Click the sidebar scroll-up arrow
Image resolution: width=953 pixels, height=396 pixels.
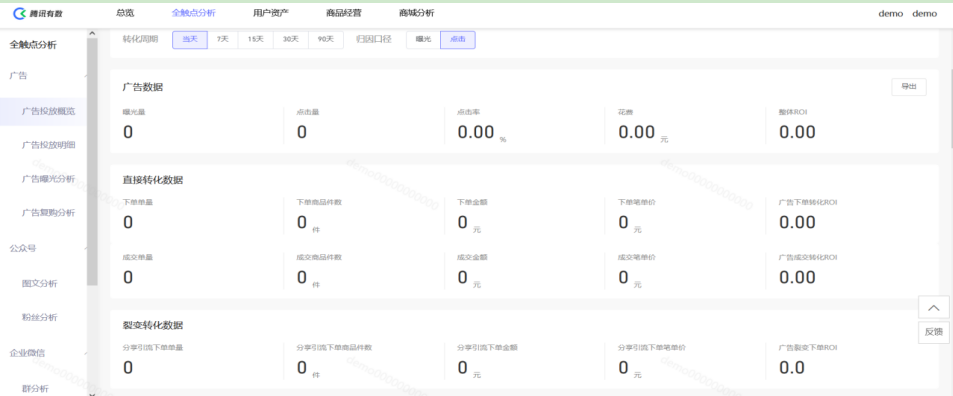tap(92, 33)
